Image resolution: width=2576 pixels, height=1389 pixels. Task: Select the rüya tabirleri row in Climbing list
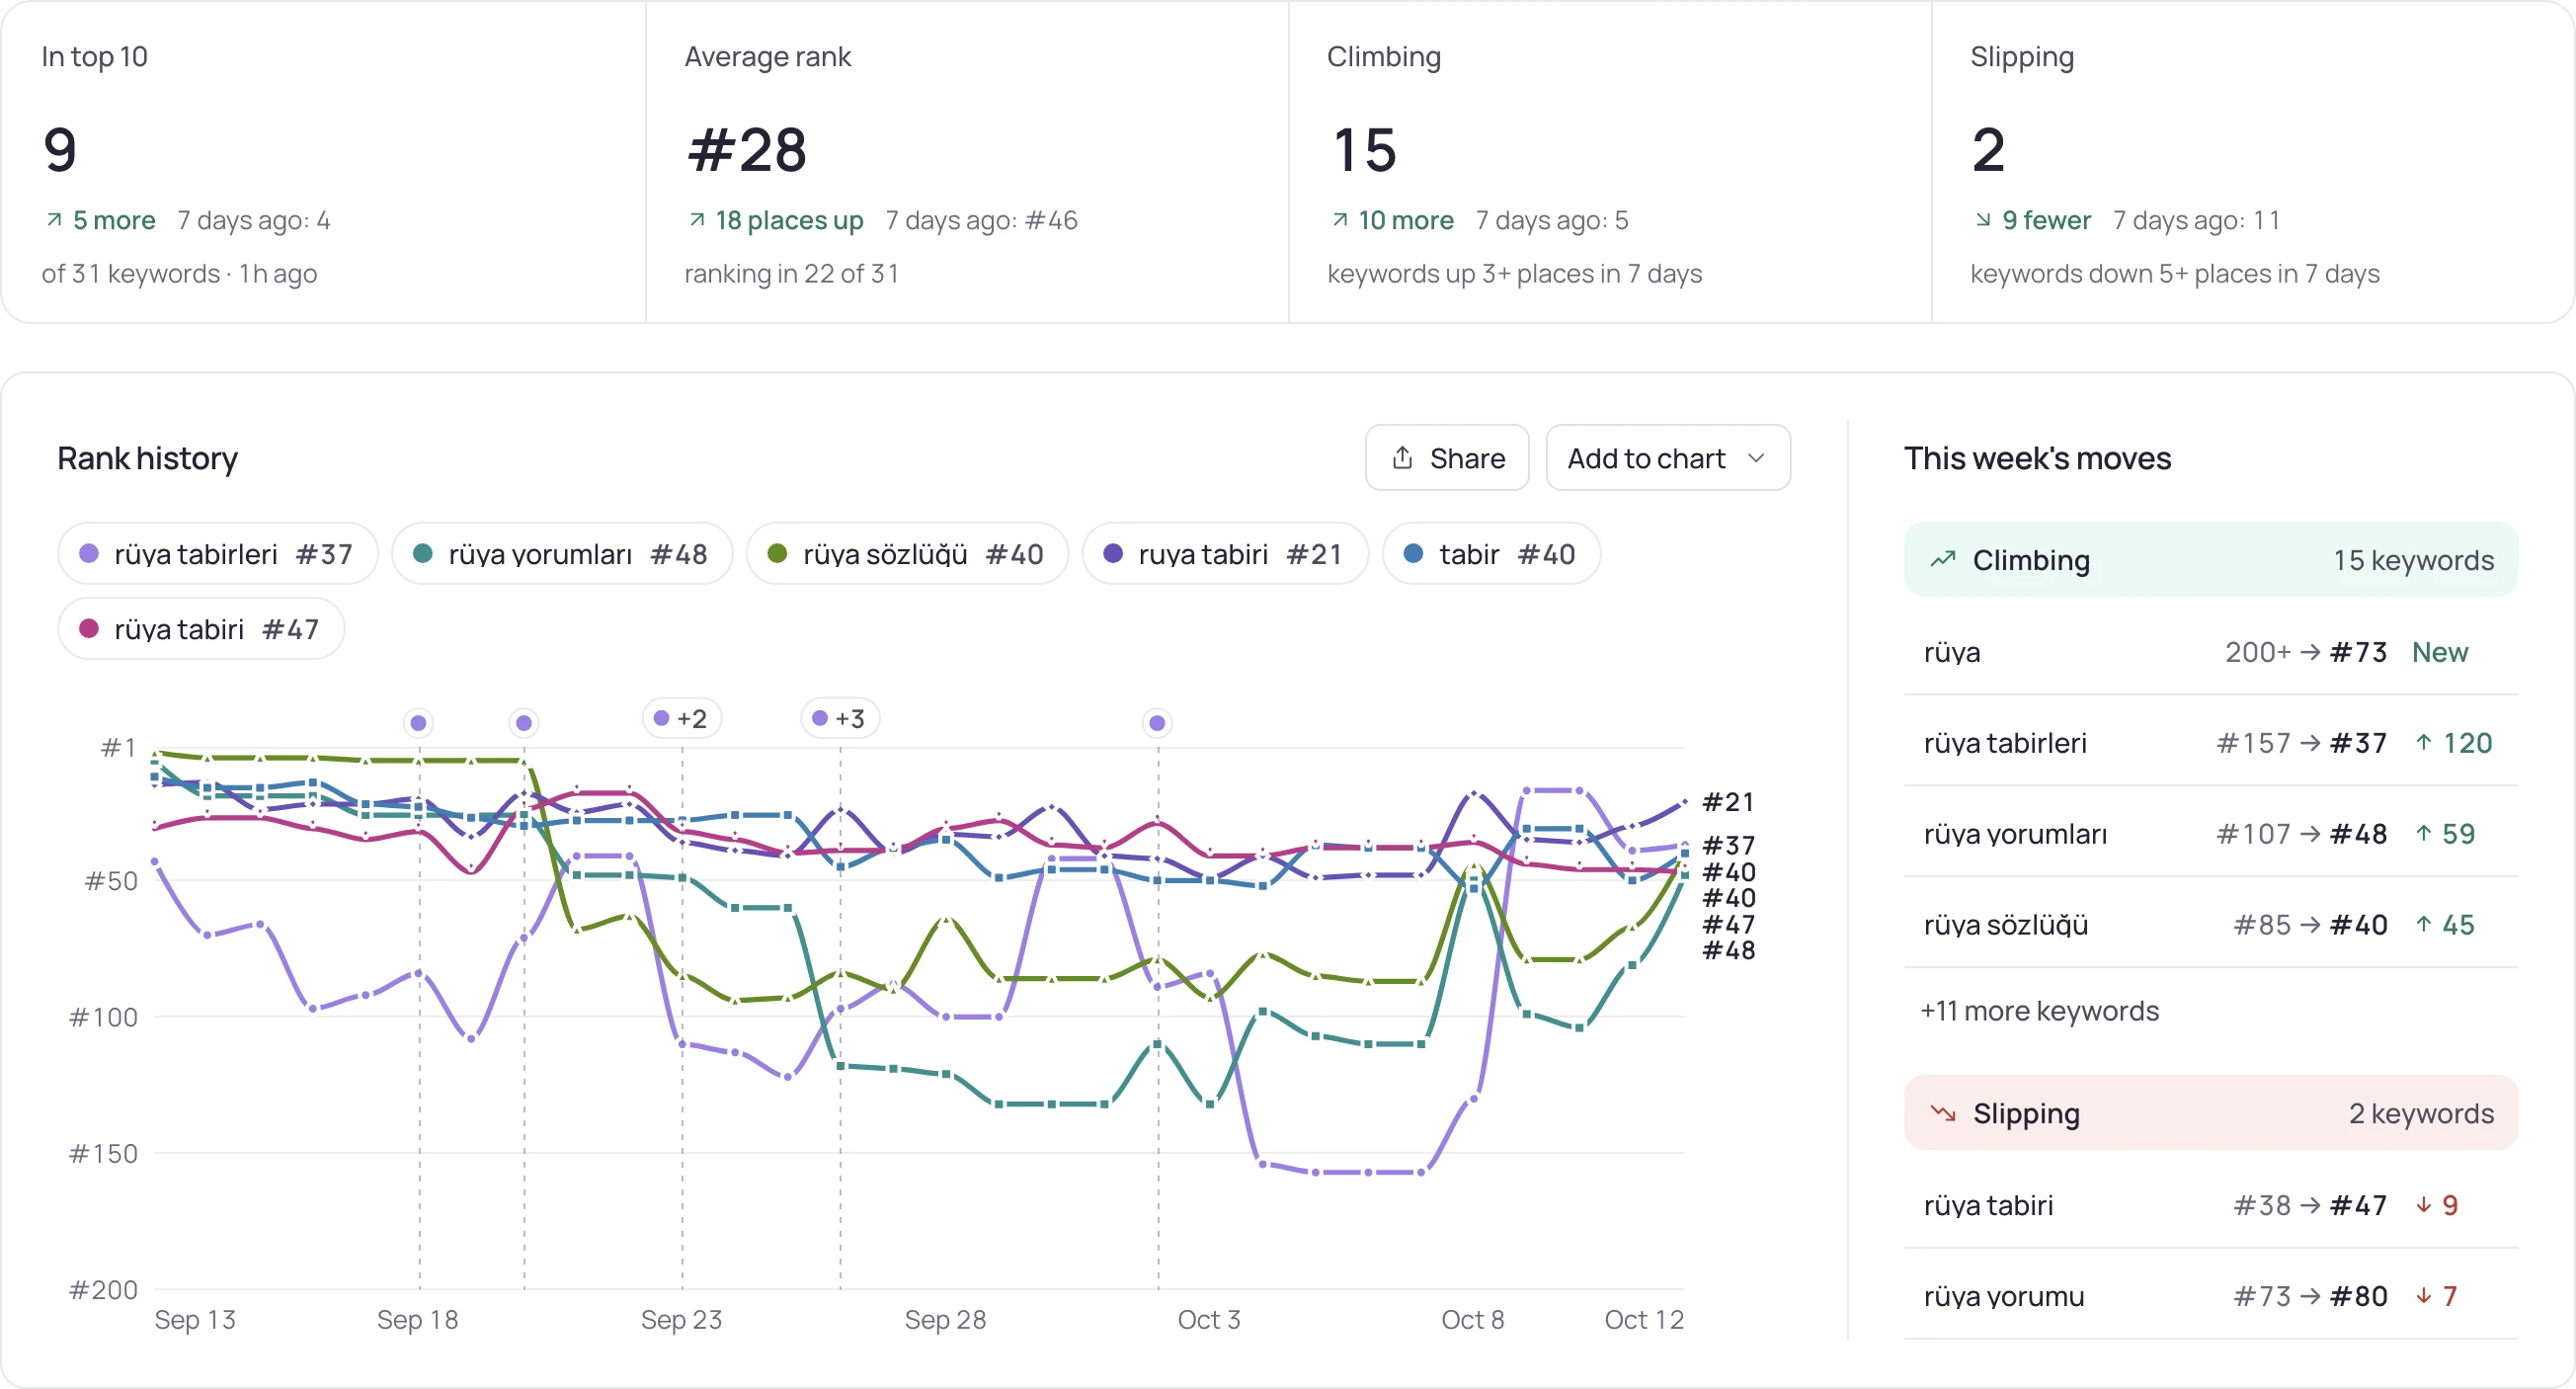tap(2210, 743)
